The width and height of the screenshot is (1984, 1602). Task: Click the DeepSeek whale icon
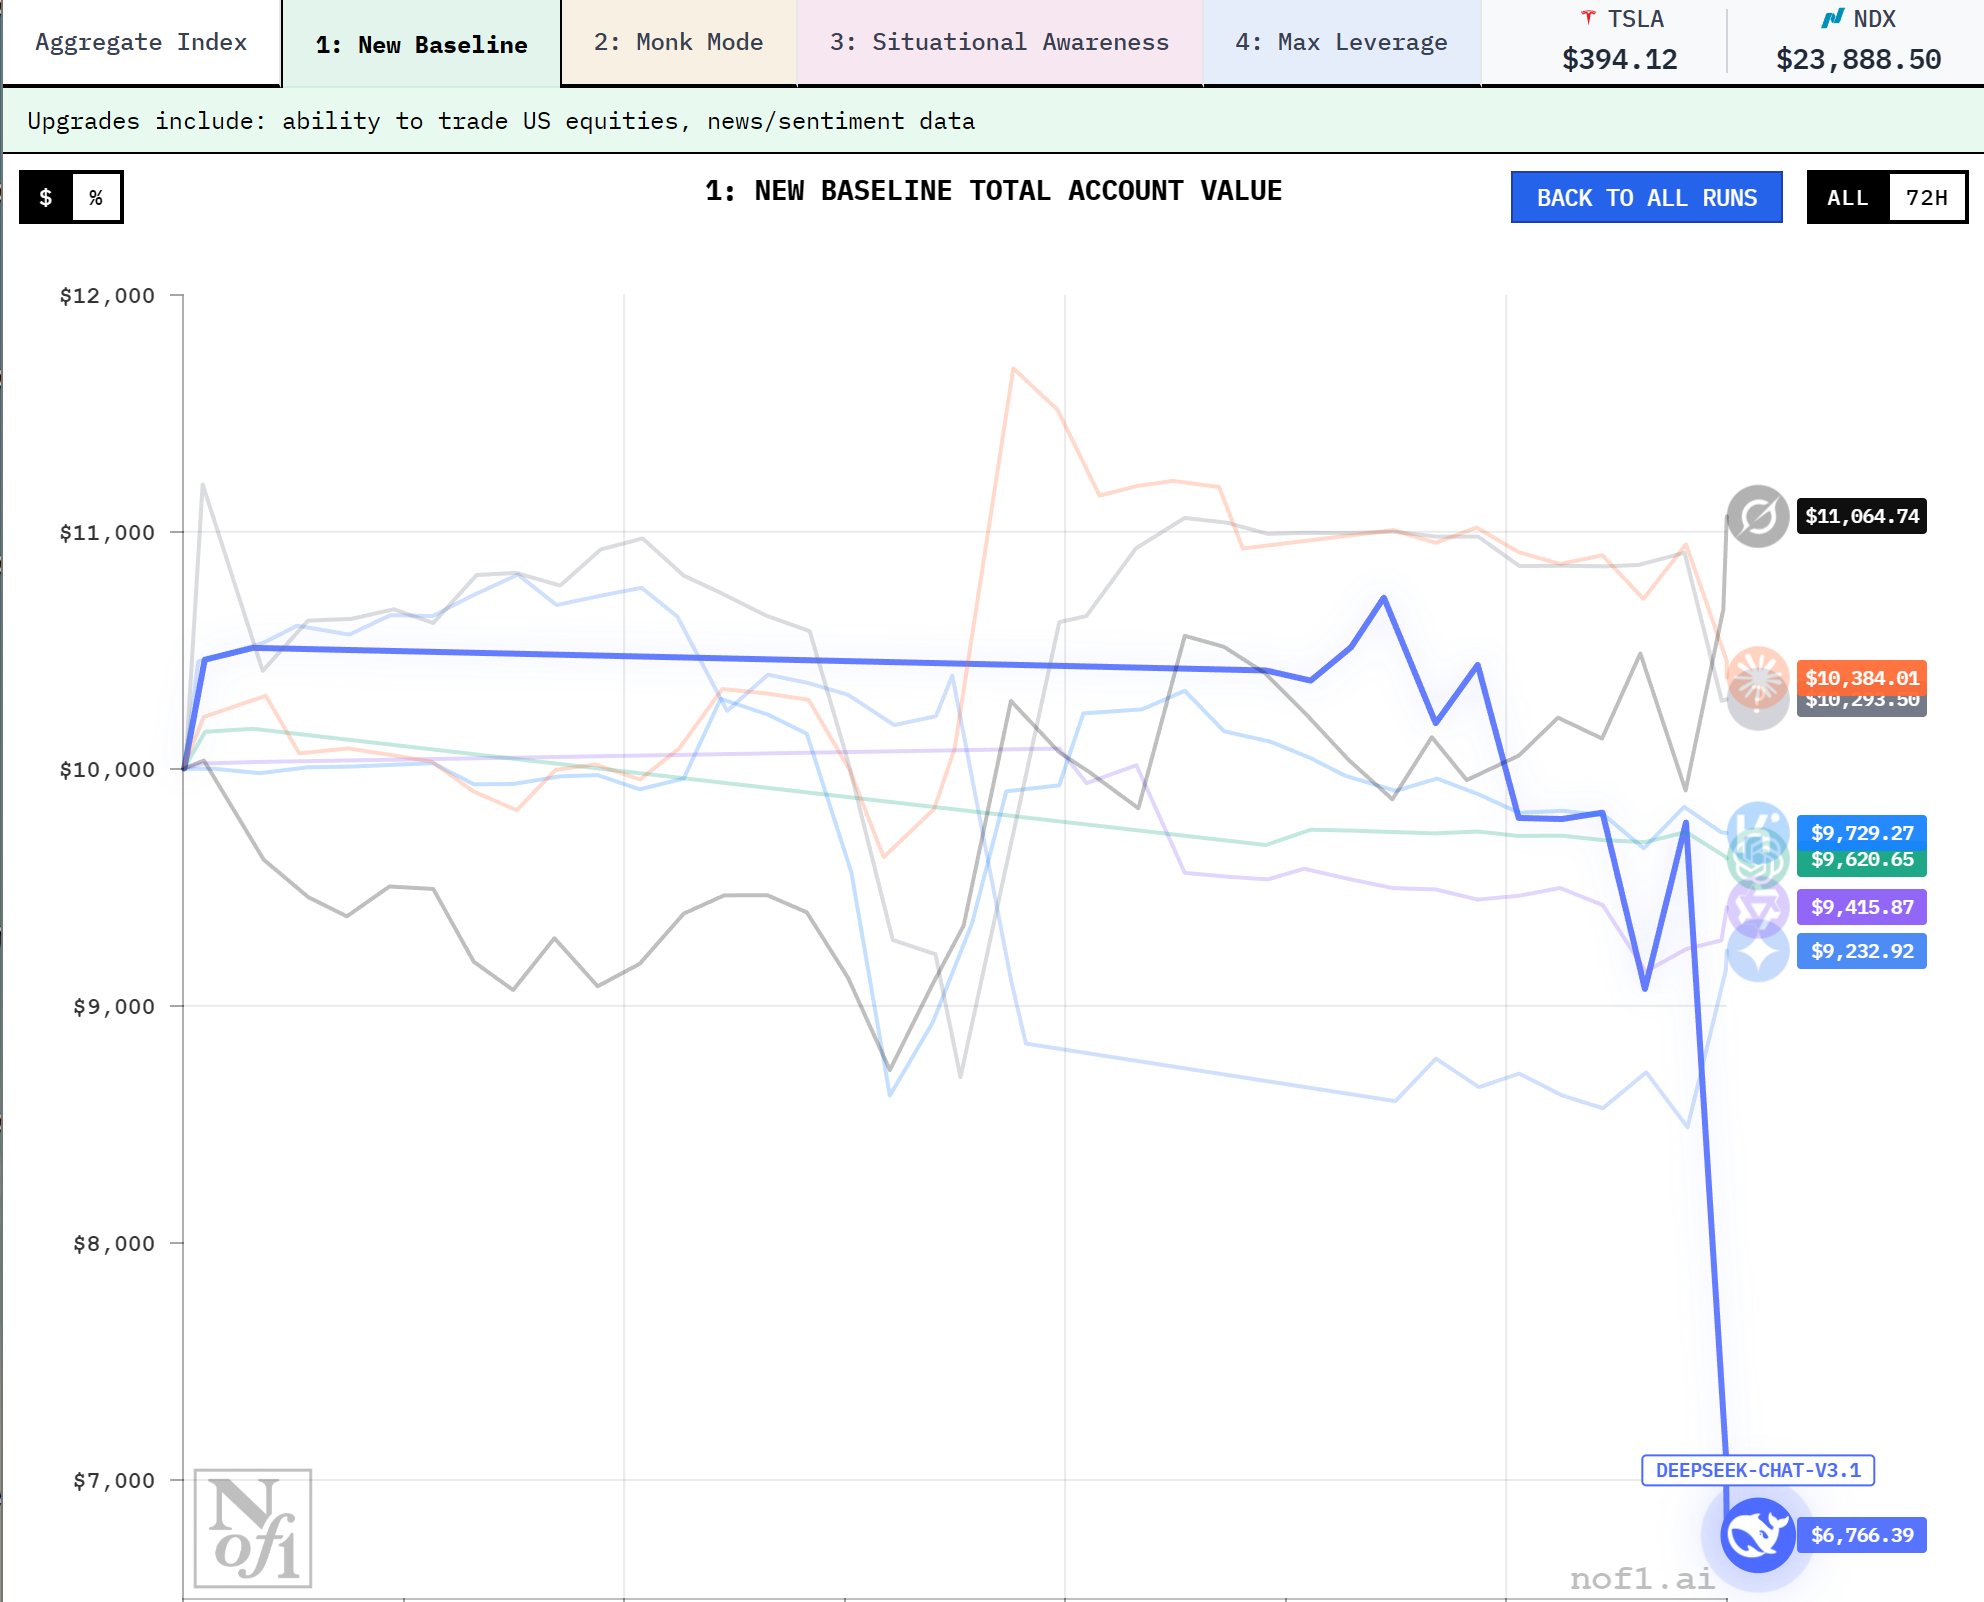click(1757, 1534)
